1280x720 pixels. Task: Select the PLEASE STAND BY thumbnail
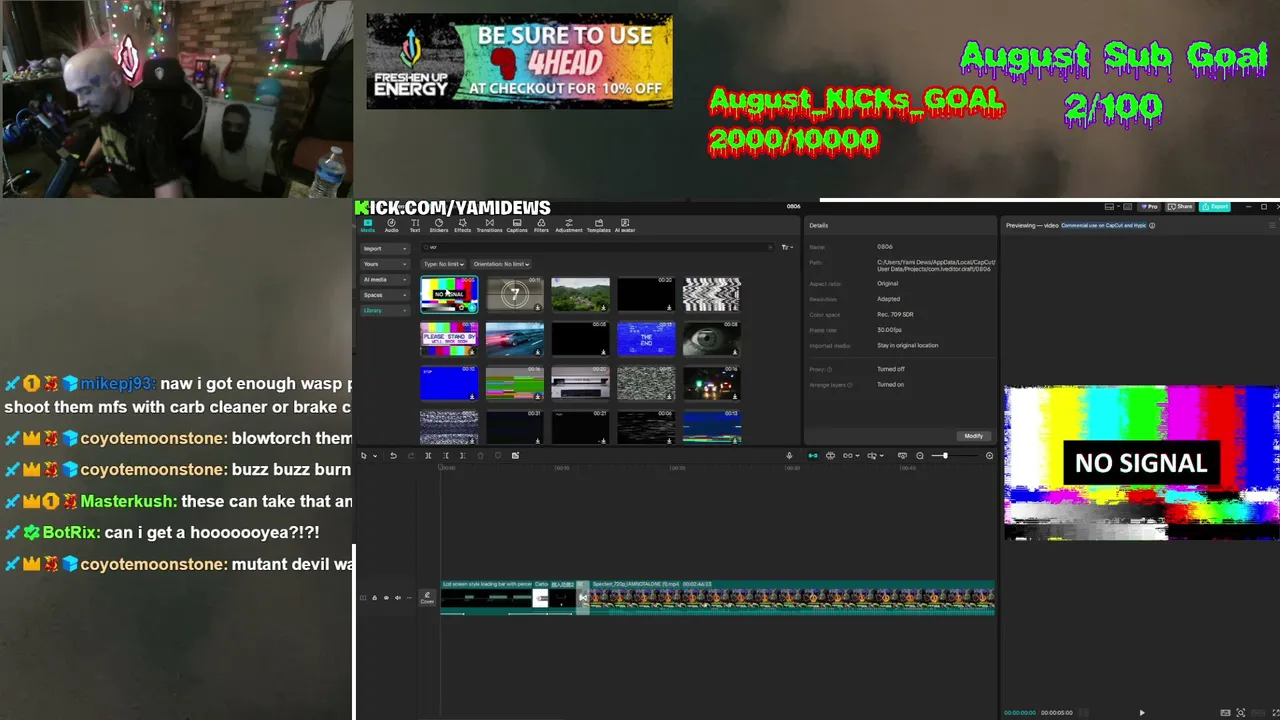pyautogui.click(x=449, y=339)
